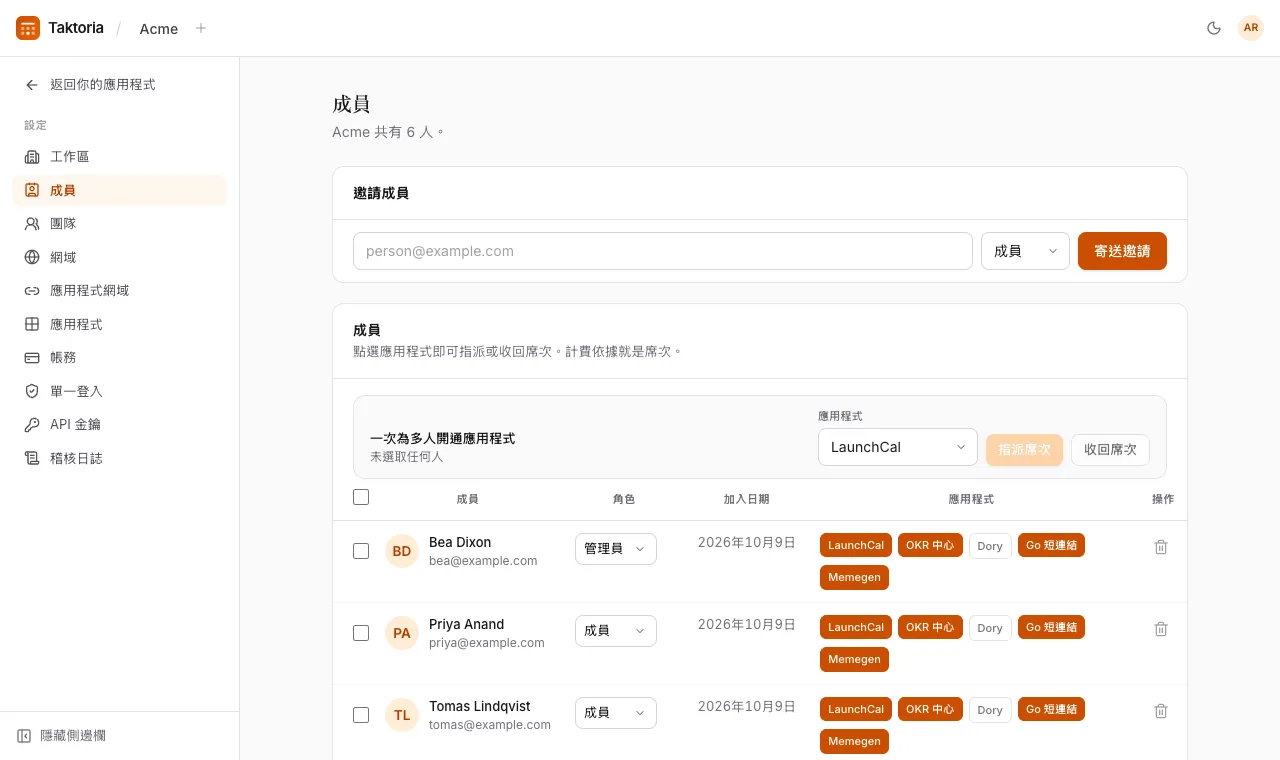The width and height of the screenshot is (1280, 760).
Task: Change Bea Dixon's 管理員 role dropdown
Action: (616, 549)
